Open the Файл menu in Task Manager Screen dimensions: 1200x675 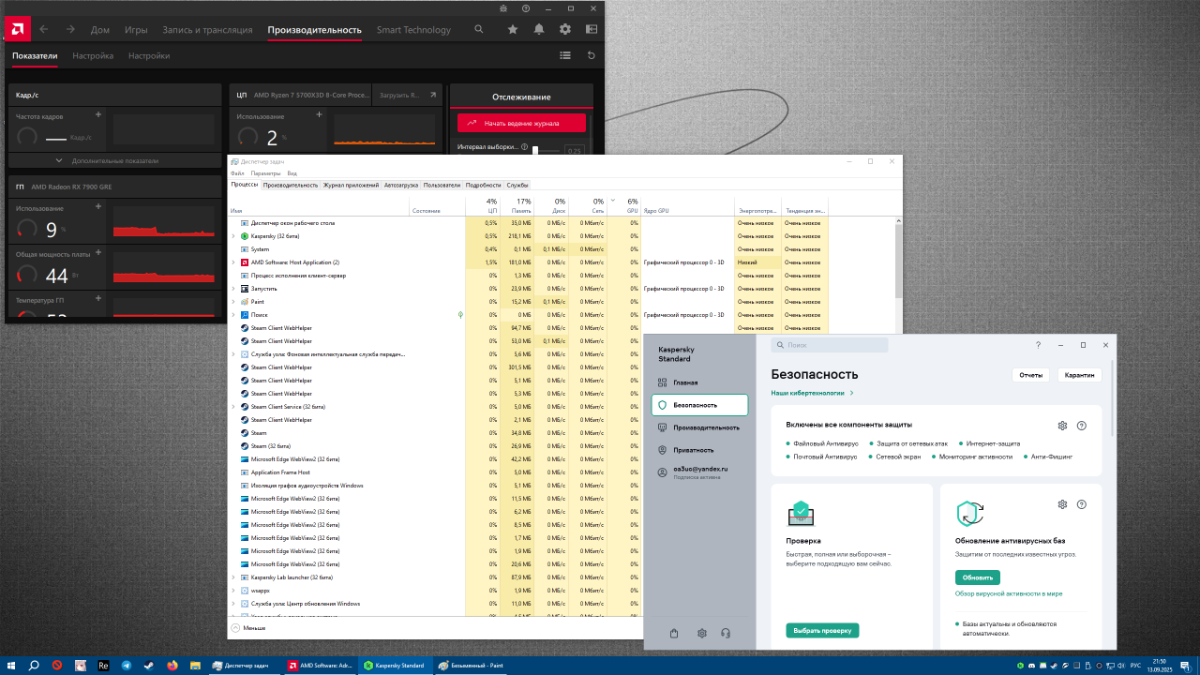237,174
